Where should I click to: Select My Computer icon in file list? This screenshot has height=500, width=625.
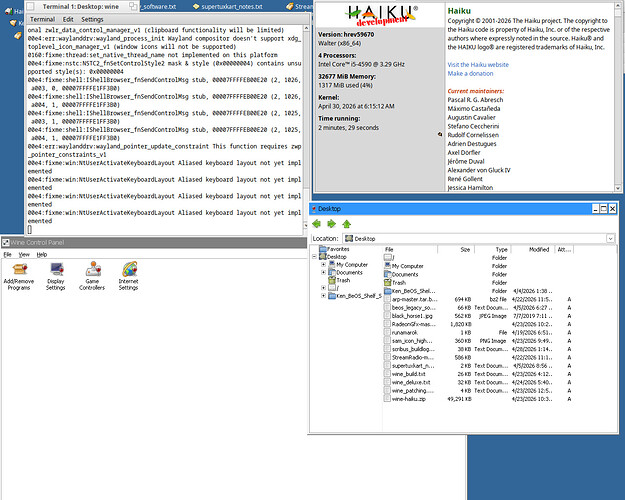coord(388,266)
